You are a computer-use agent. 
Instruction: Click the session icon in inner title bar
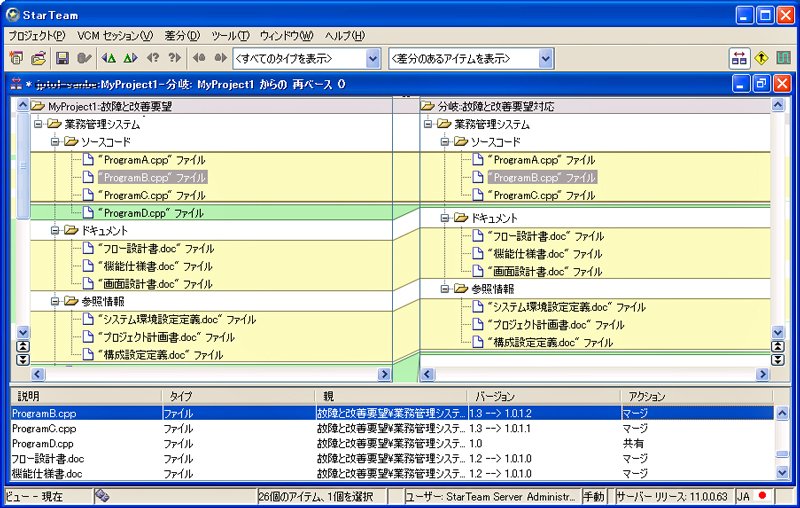click(x=16, y=84)
